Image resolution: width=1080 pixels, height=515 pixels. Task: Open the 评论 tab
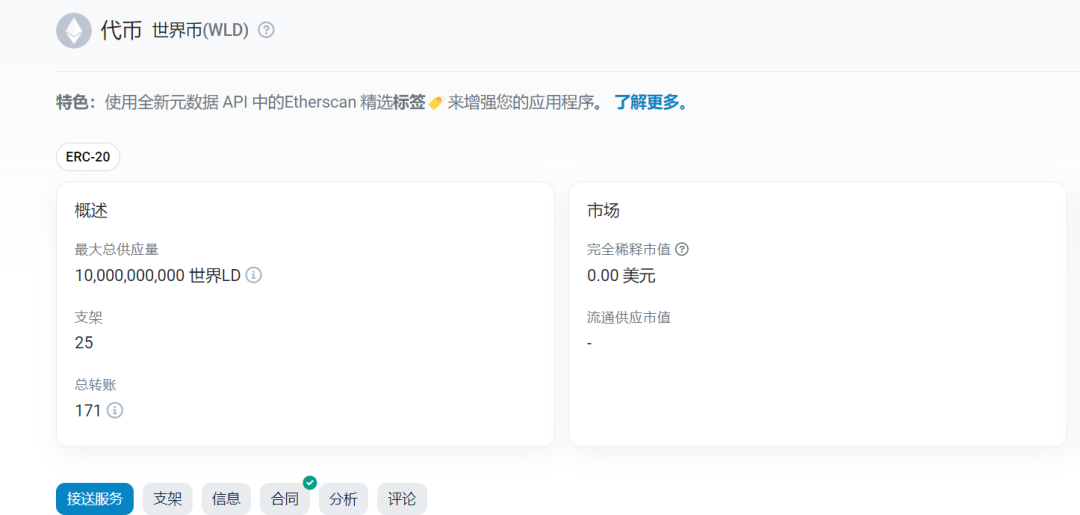402,499
